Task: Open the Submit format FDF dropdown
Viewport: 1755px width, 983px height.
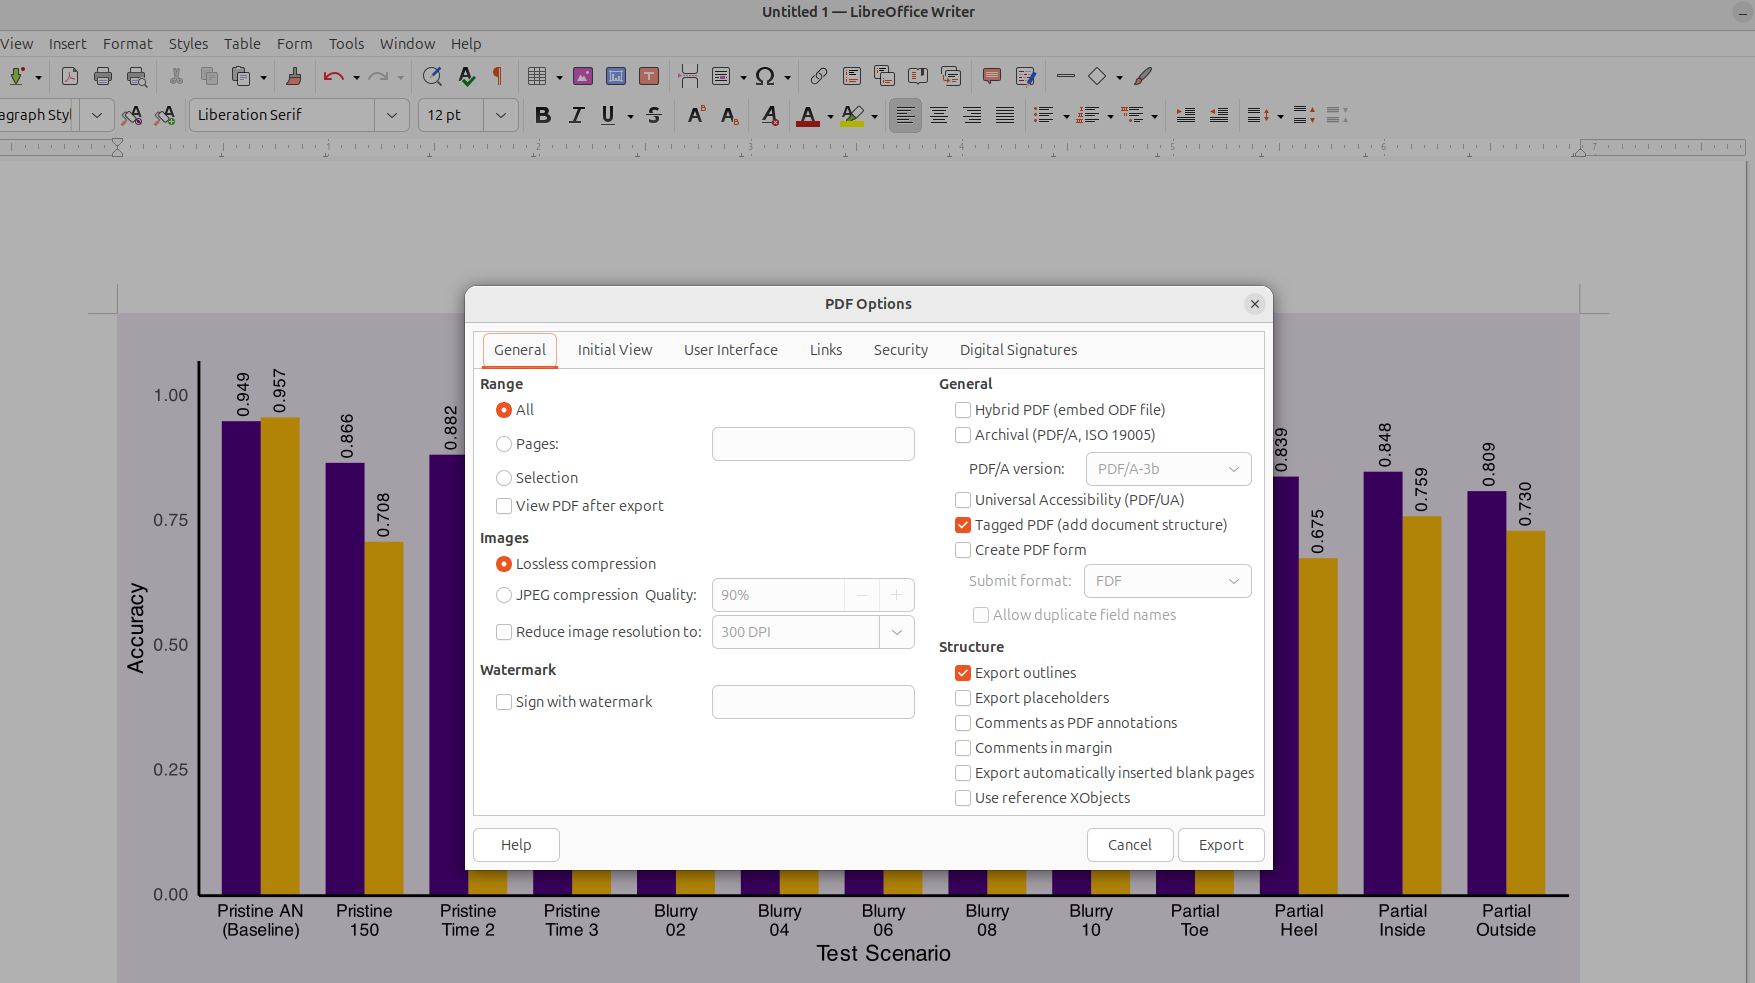Action: pos(1167,581)
